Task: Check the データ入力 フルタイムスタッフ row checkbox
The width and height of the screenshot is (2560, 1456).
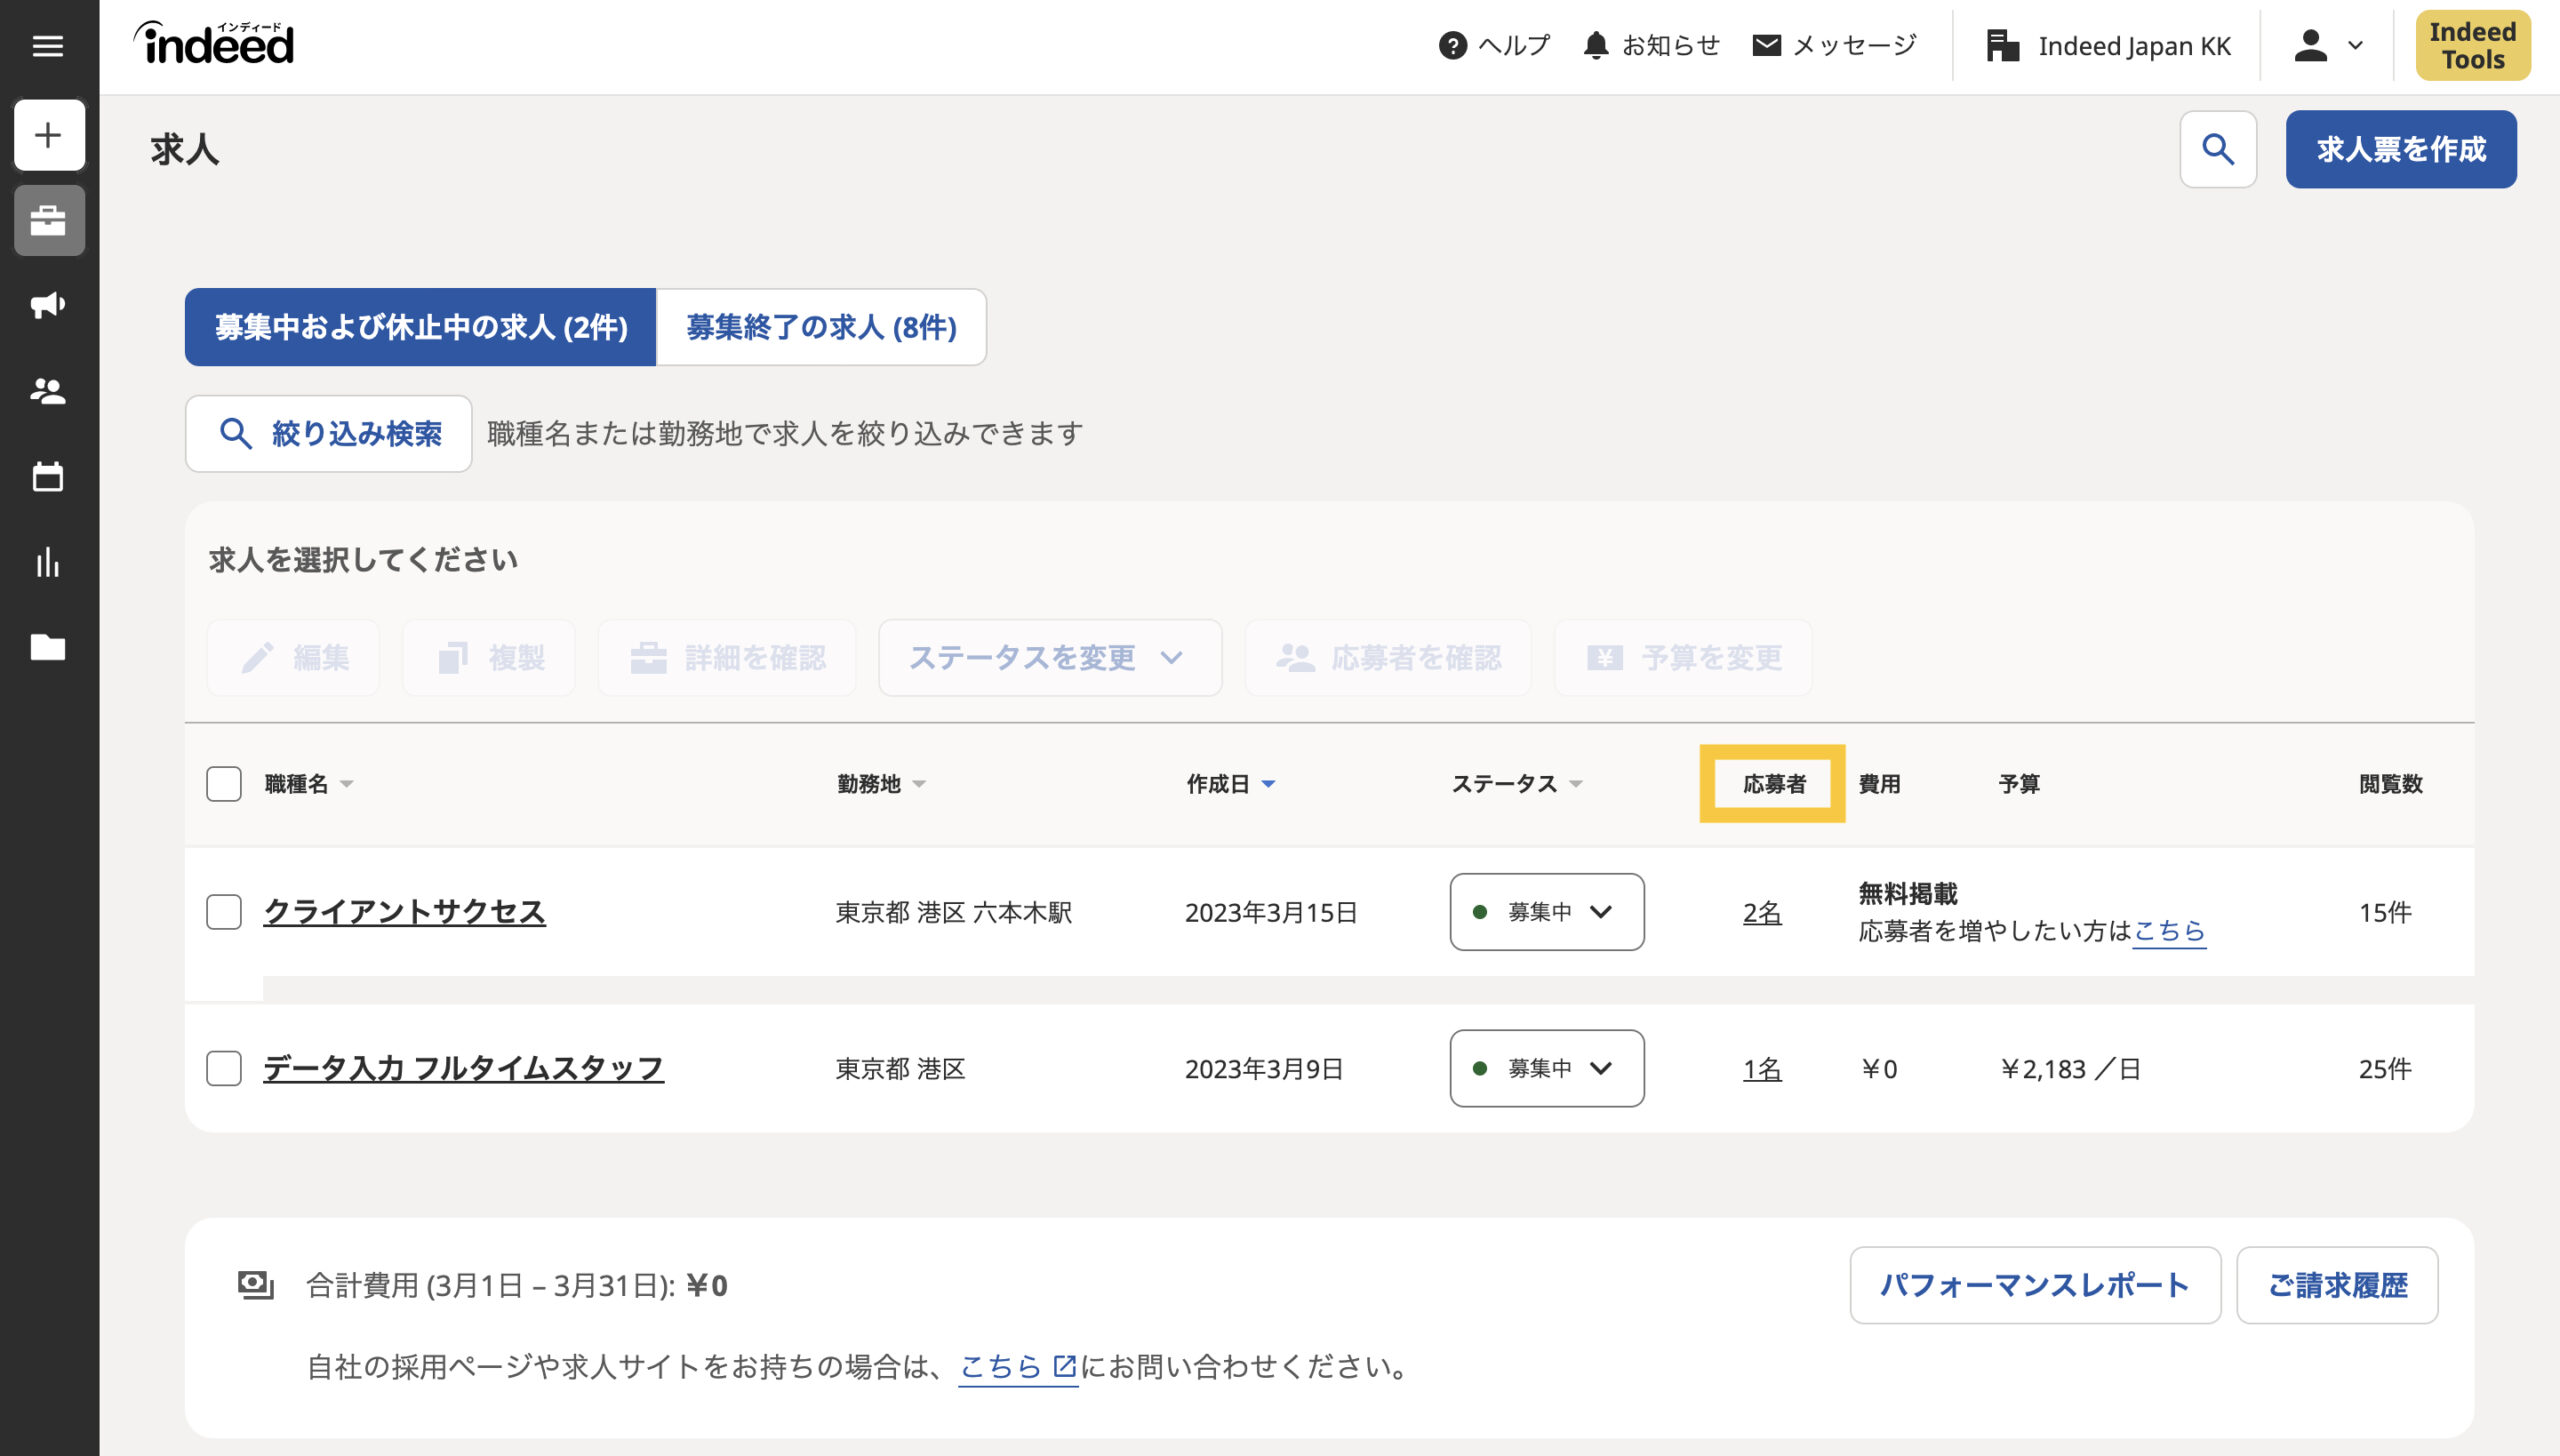Action: point(224,1068)
